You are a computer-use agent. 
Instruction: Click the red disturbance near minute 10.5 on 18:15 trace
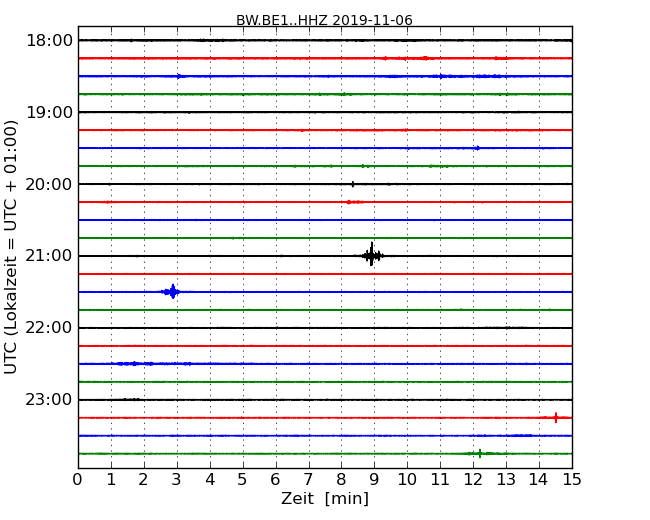[x=425, y=58]
